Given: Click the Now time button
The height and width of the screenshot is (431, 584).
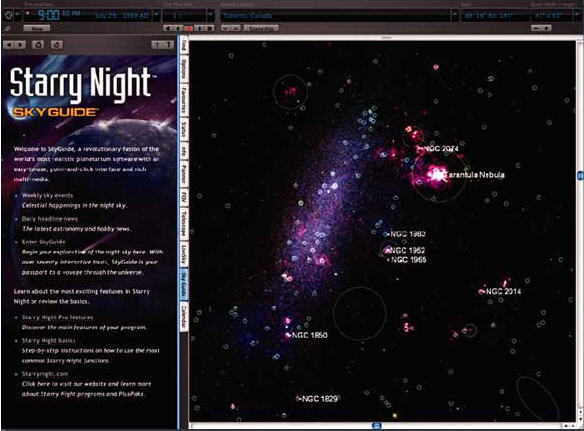Looking at the screenshot, I should [x=36, y=28].
